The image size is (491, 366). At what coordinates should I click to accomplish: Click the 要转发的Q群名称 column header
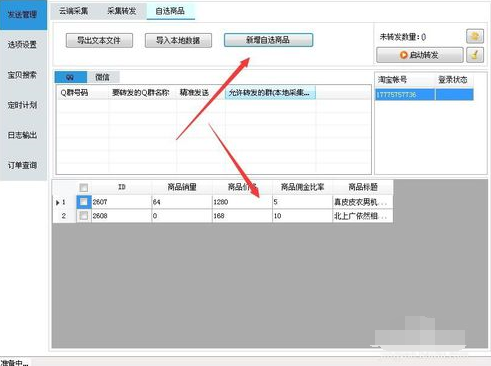pos(143,93)
